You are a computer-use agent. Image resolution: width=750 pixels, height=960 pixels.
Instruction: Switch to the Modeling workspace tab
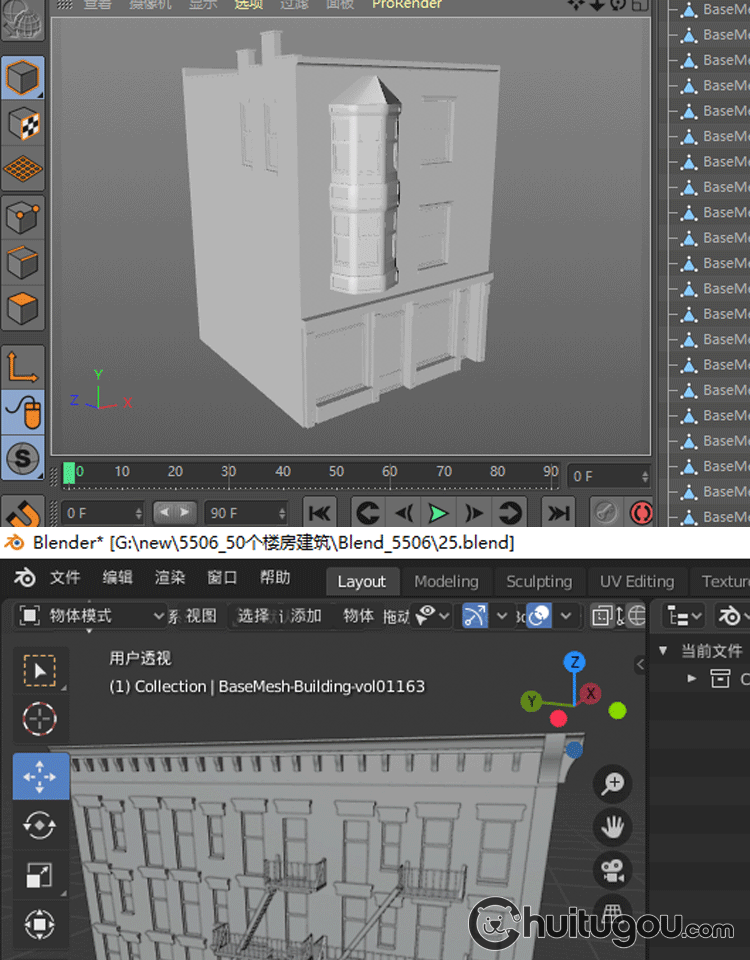pos(446,581)
